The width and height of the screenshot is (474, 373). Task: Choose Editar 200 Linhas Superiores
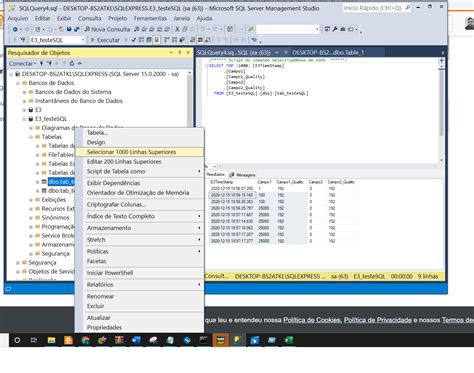(140, 162)
